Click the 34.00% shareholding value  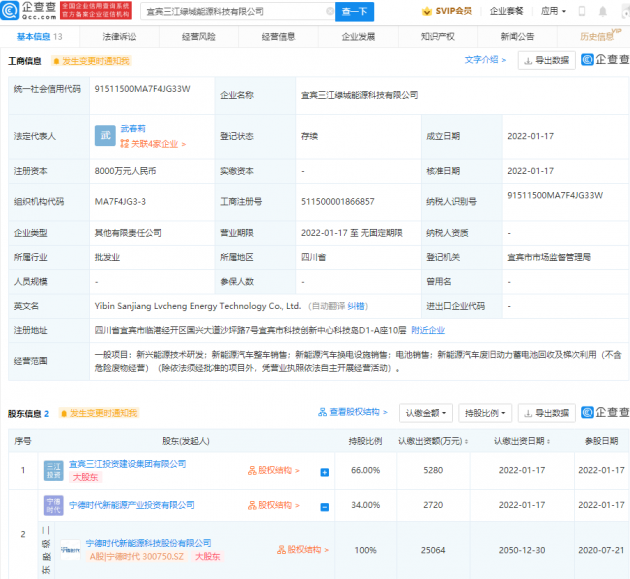(365, 505)
